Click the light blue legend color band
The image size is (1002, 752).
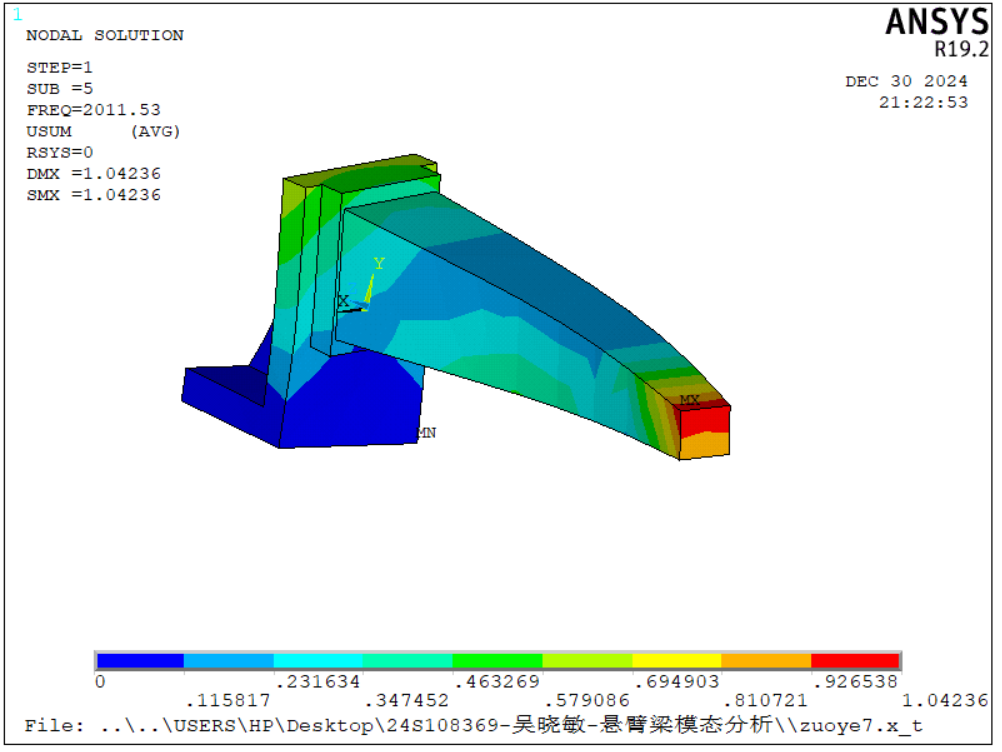pyautogui.click(x=229, y=661)
